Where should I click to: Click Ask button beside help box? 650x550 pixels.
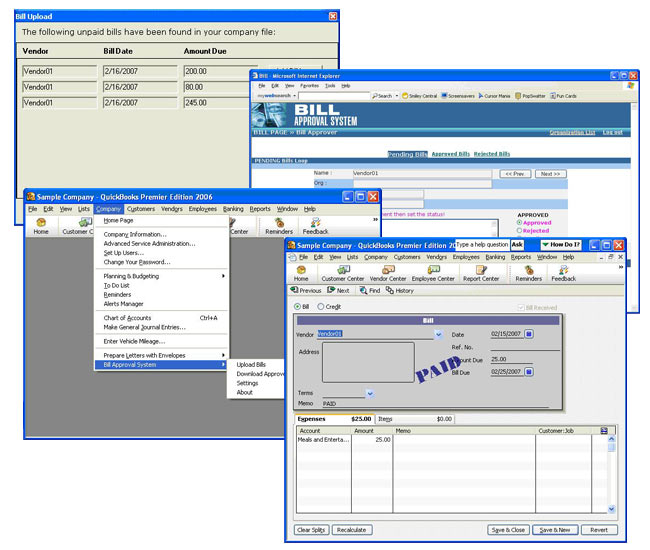517,245
